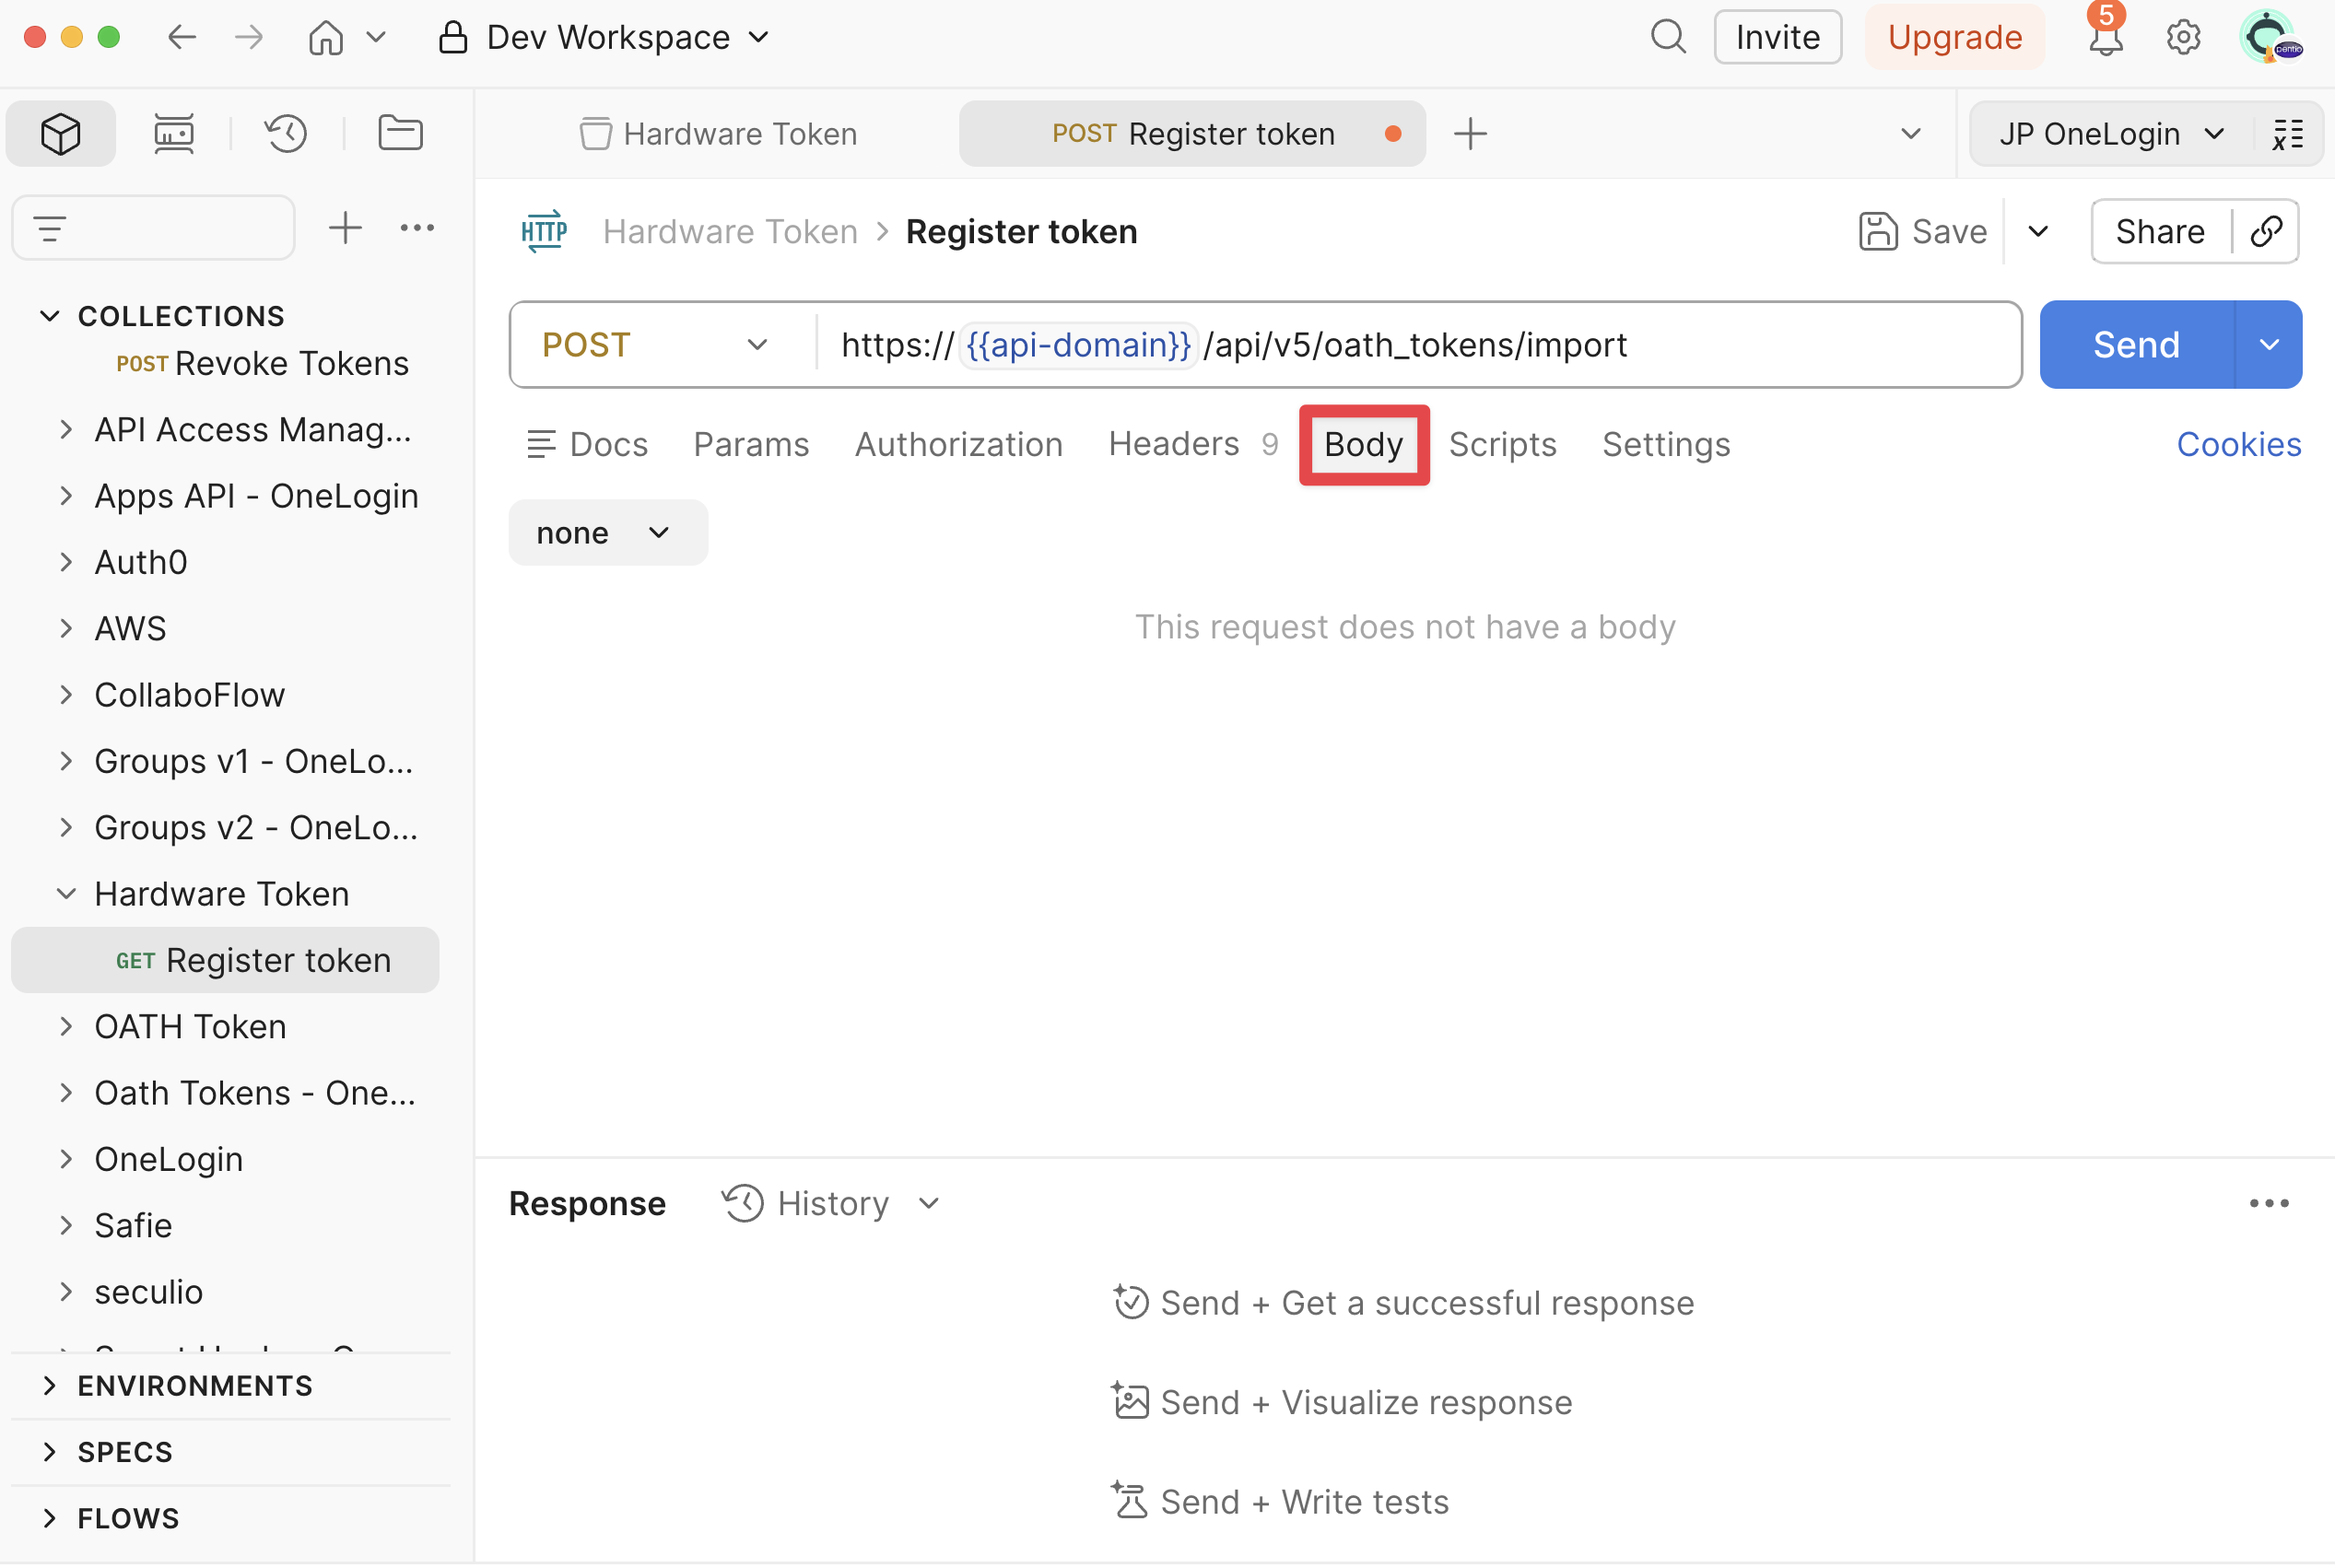The image size is (2335, 1568).
Task: Click the filter icon in sidebar search
Action: click(x=50, y=228)
